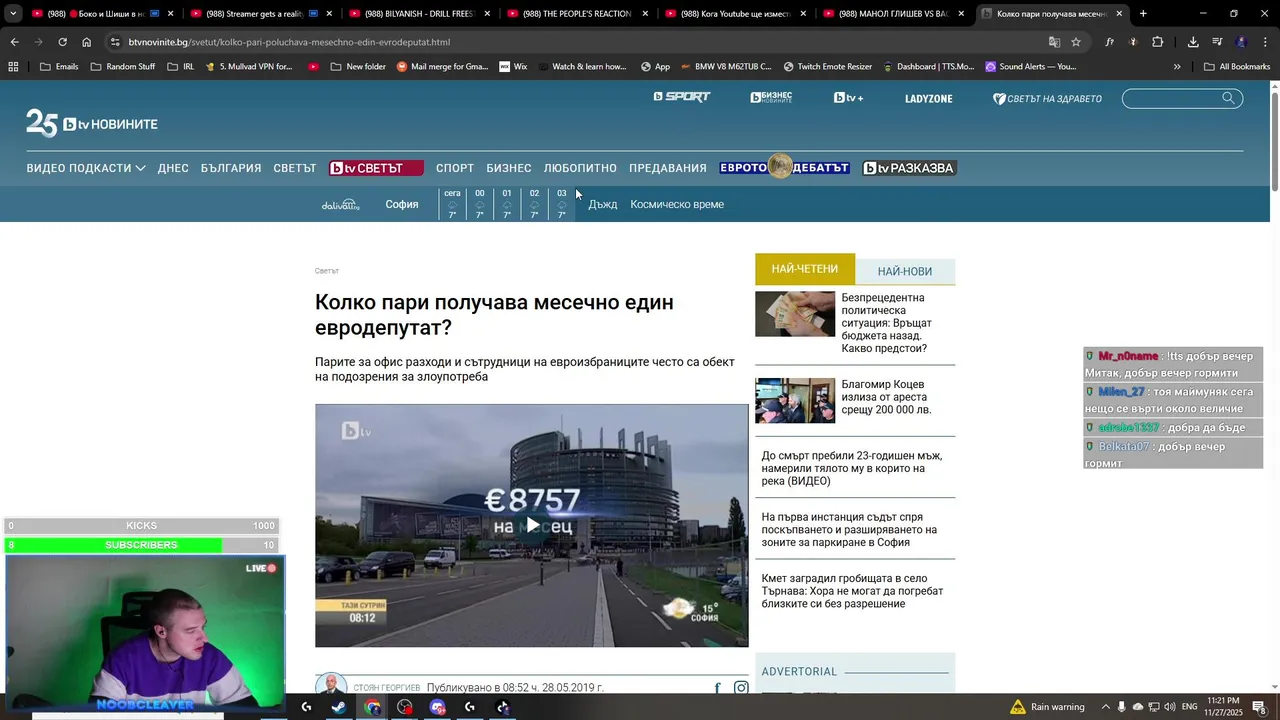Open the БИЗНЕС menu section

click(x=509, y=168)
